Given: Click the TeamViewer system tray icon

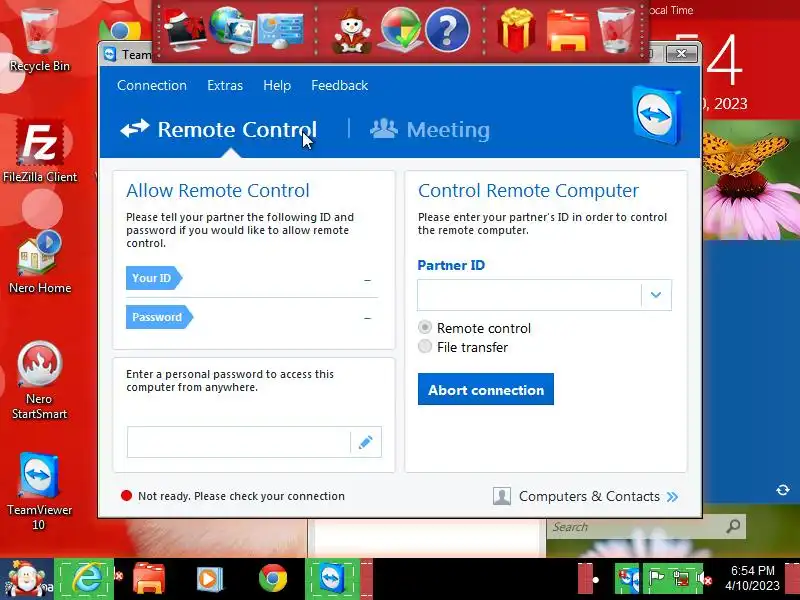Looking at the screenshot, I should pyautogui.click(x=627, y=579).
